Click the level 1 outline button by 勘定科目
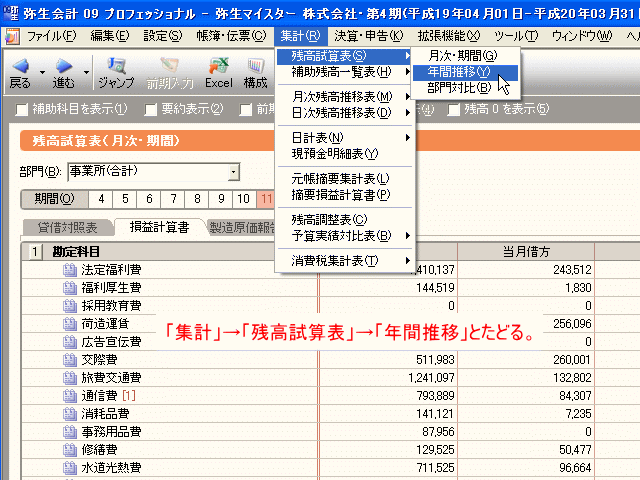640x480 pixels. point(35,252)
